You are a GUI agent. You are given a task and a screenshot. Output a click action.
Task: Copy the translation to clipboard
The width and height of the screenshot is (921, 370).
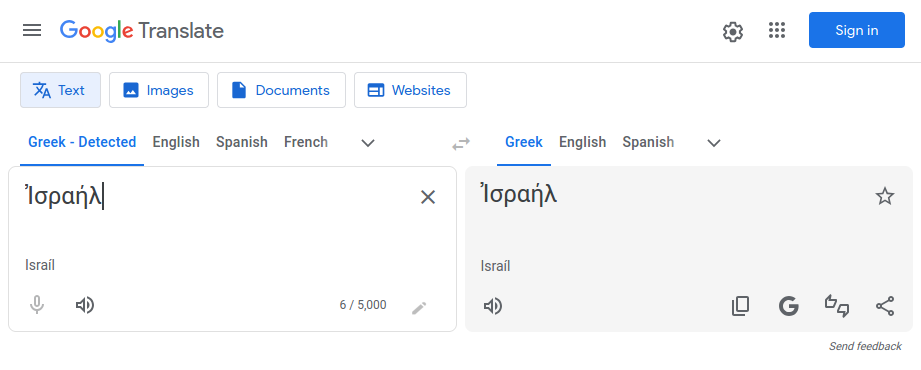[x=740, y=306]
